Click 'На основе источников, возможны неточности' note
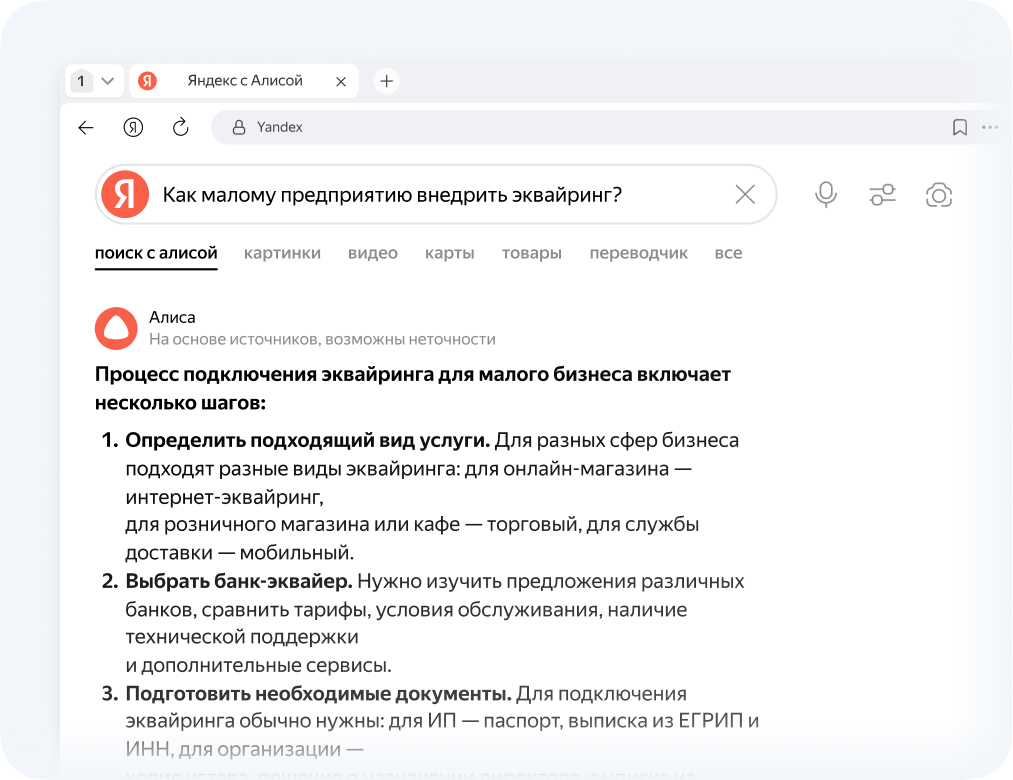The width and height of the screenshot is (1013, 780). click(322, 339)
